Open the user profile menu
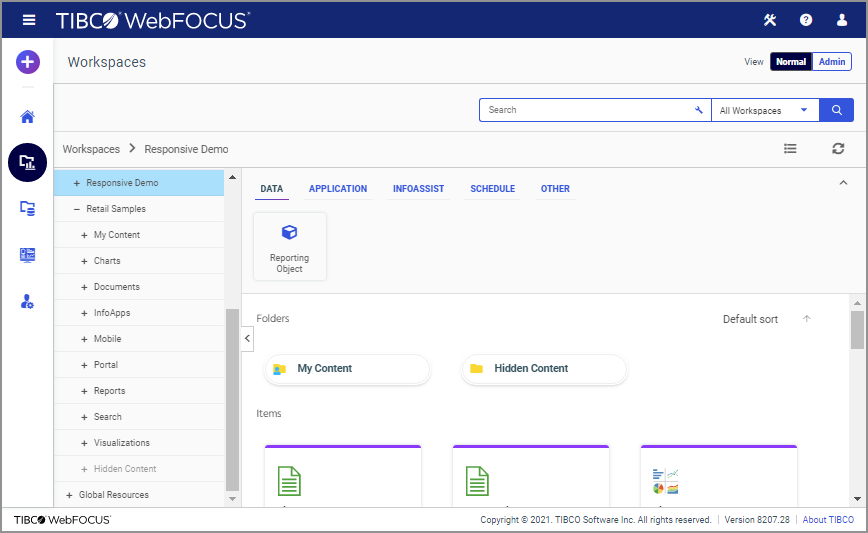Screen dimensions: 868x533 (x=842, y=20)
